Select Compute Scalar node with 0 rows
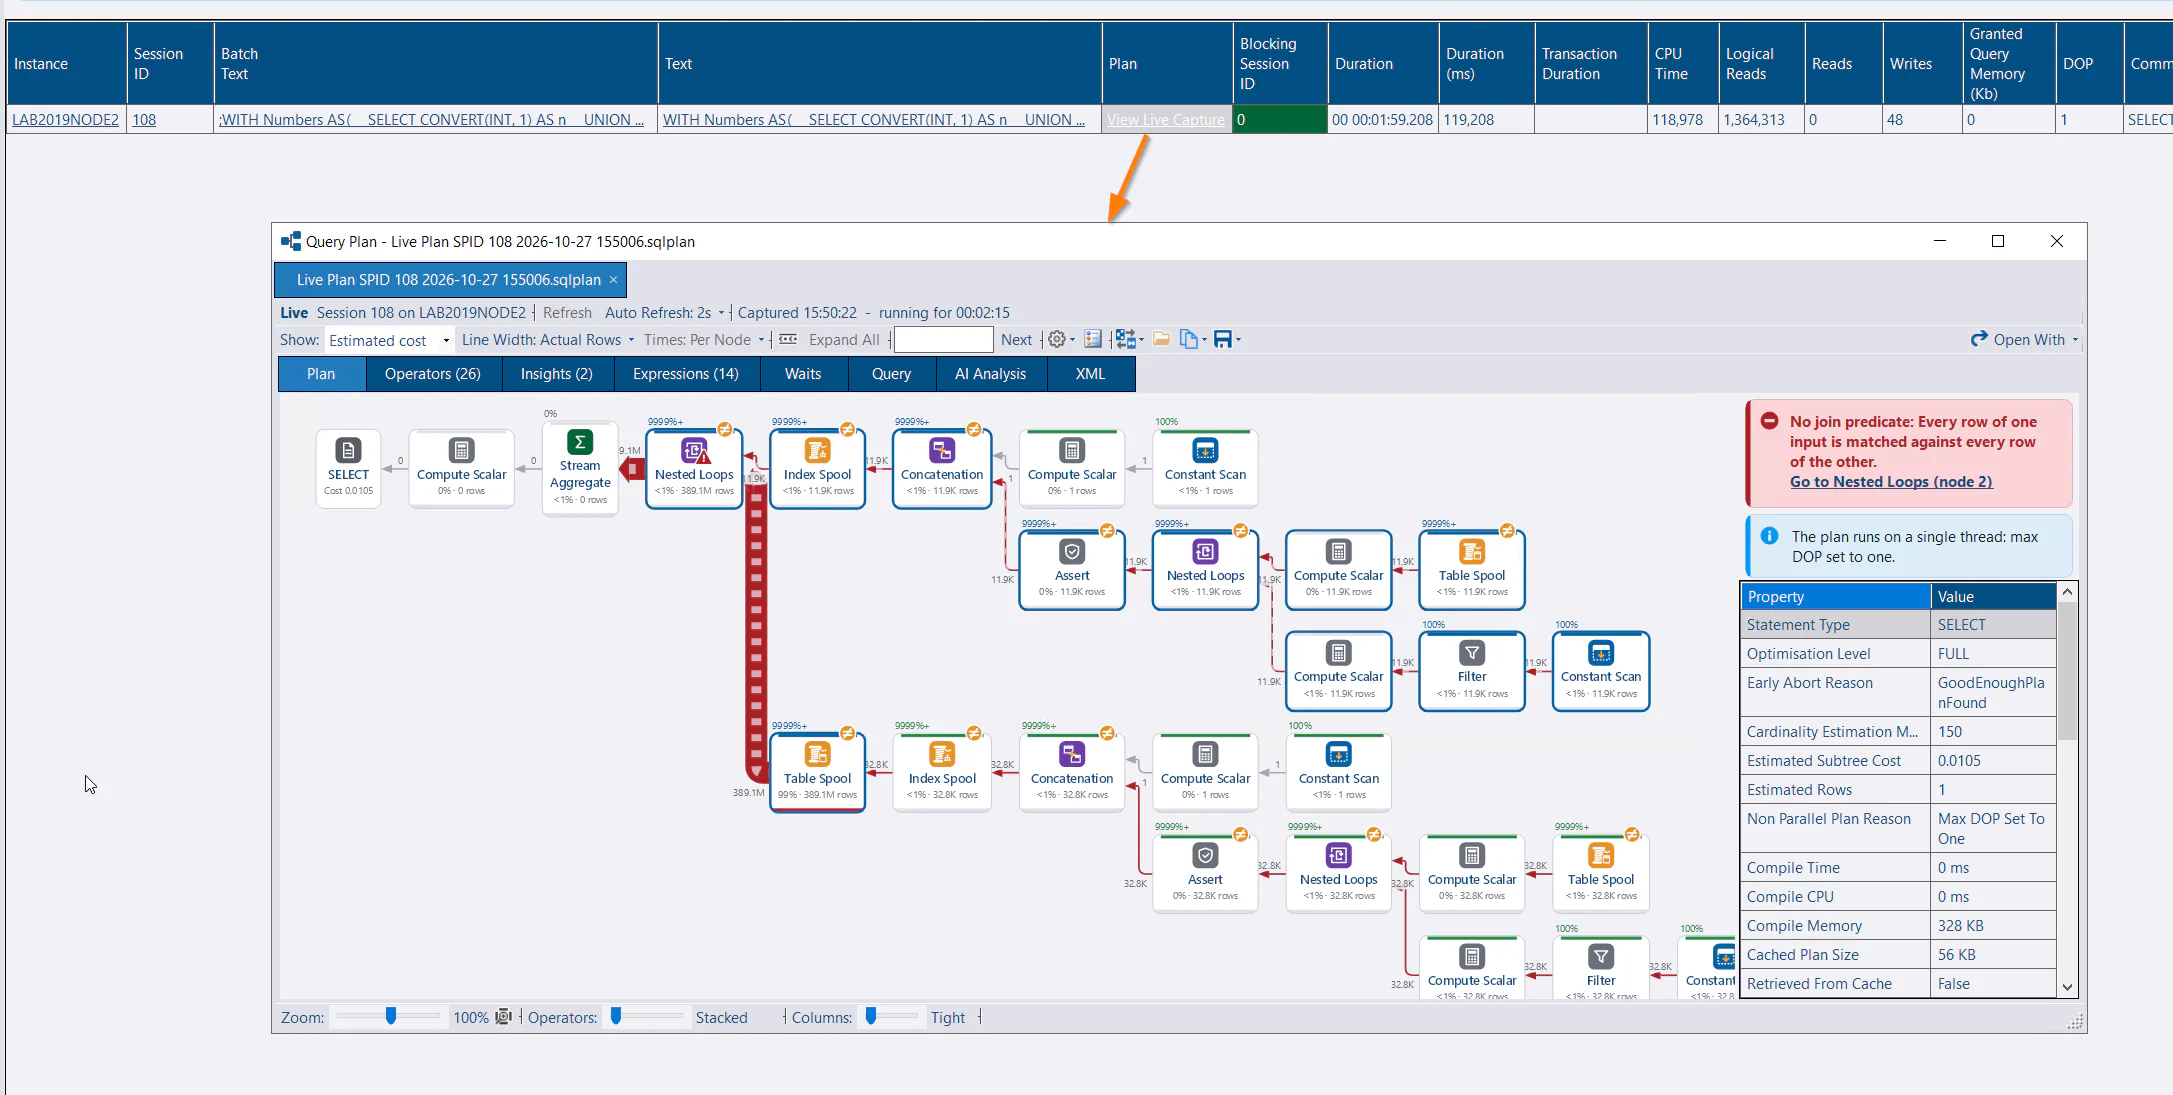 tap(461, 469)
